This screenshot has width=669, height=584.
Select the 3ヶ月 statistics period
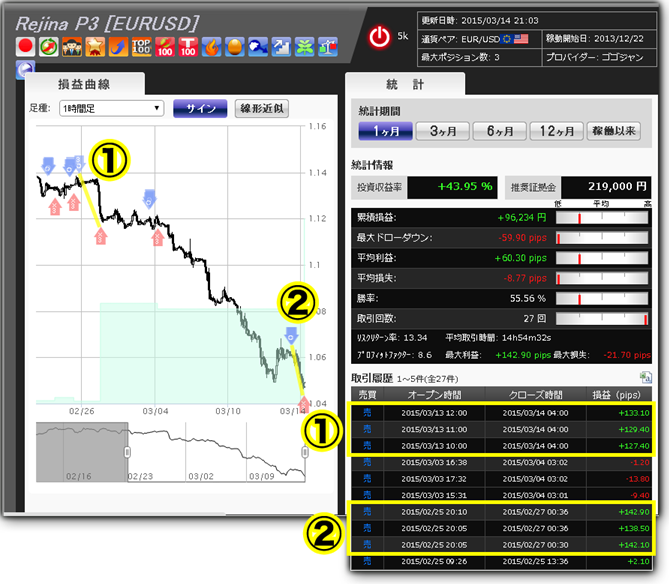(x=443, y=131)
